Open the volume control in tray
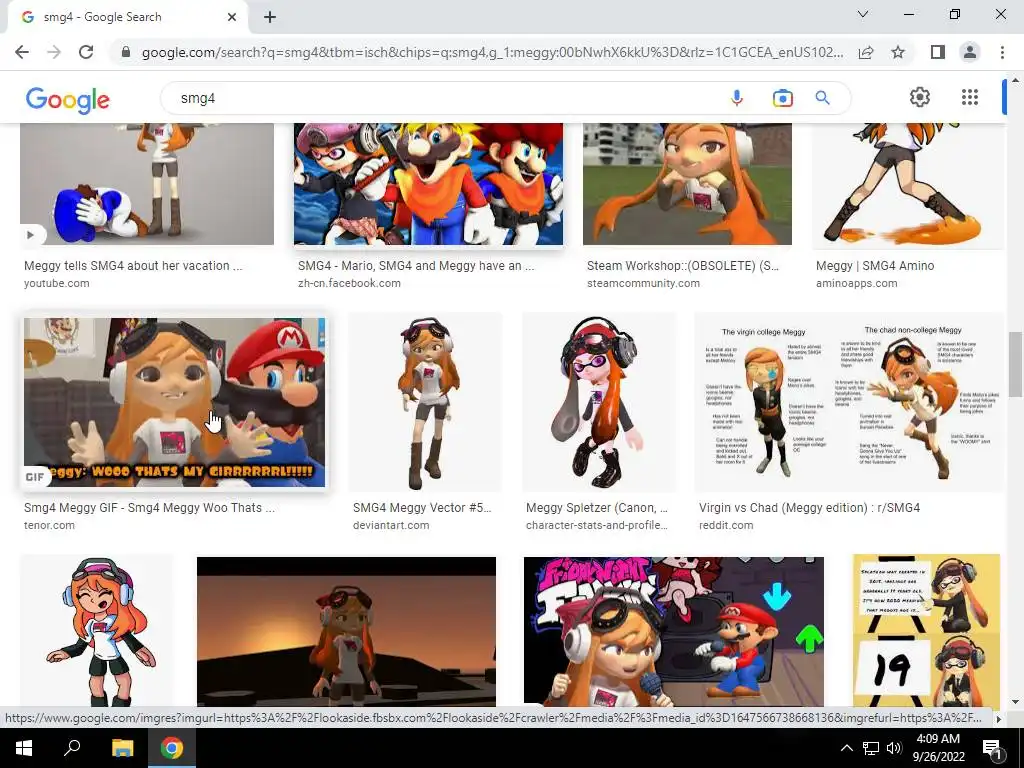 pos(894,748)
